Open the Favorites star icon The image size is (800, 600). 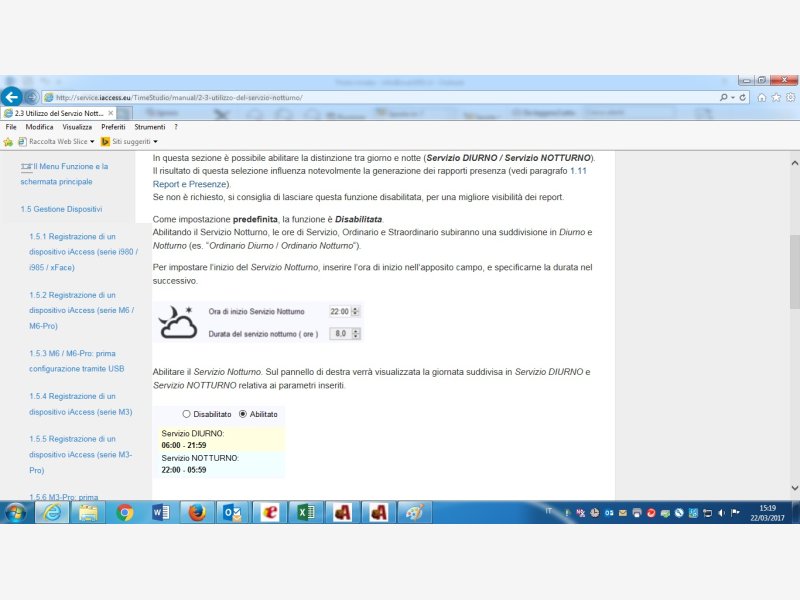(x=775, y=97)
